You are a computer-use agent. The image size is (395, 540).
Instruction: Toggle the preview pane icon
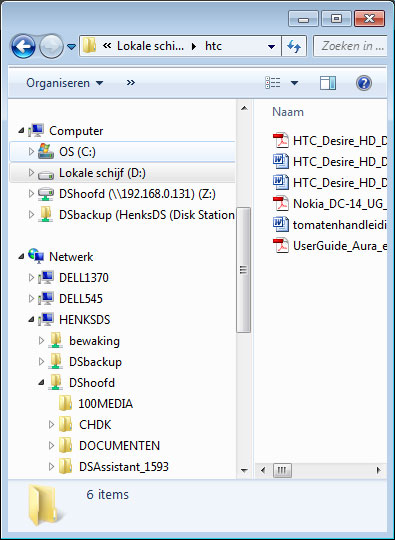328,83
